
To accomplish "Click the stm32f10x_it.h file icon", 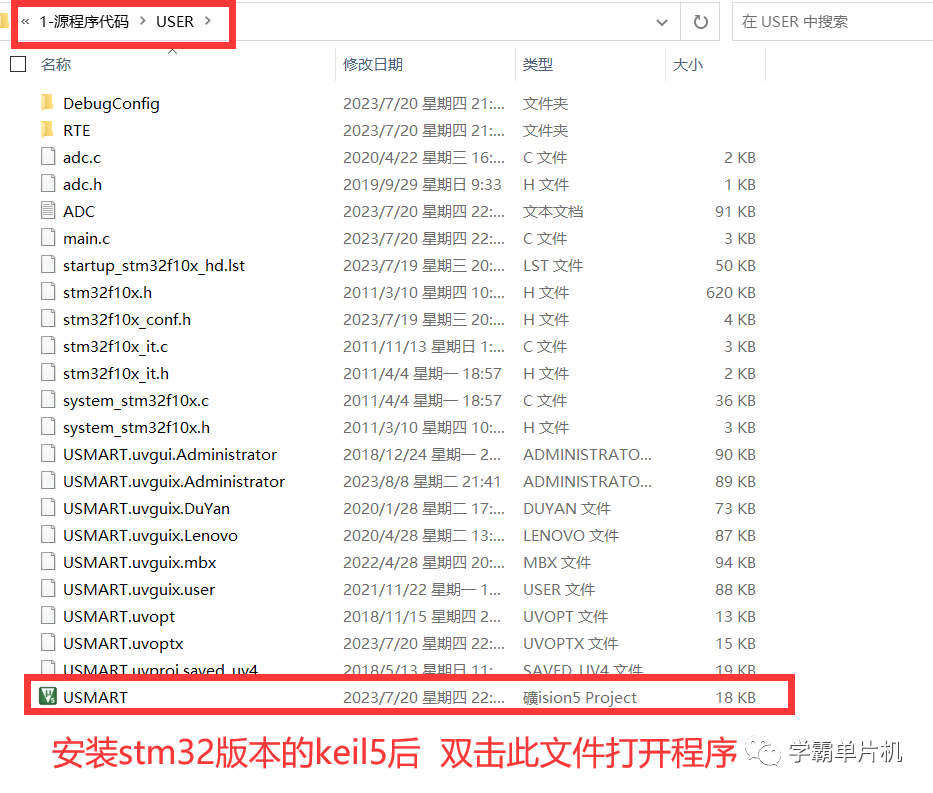I will (x=48, y=373).
